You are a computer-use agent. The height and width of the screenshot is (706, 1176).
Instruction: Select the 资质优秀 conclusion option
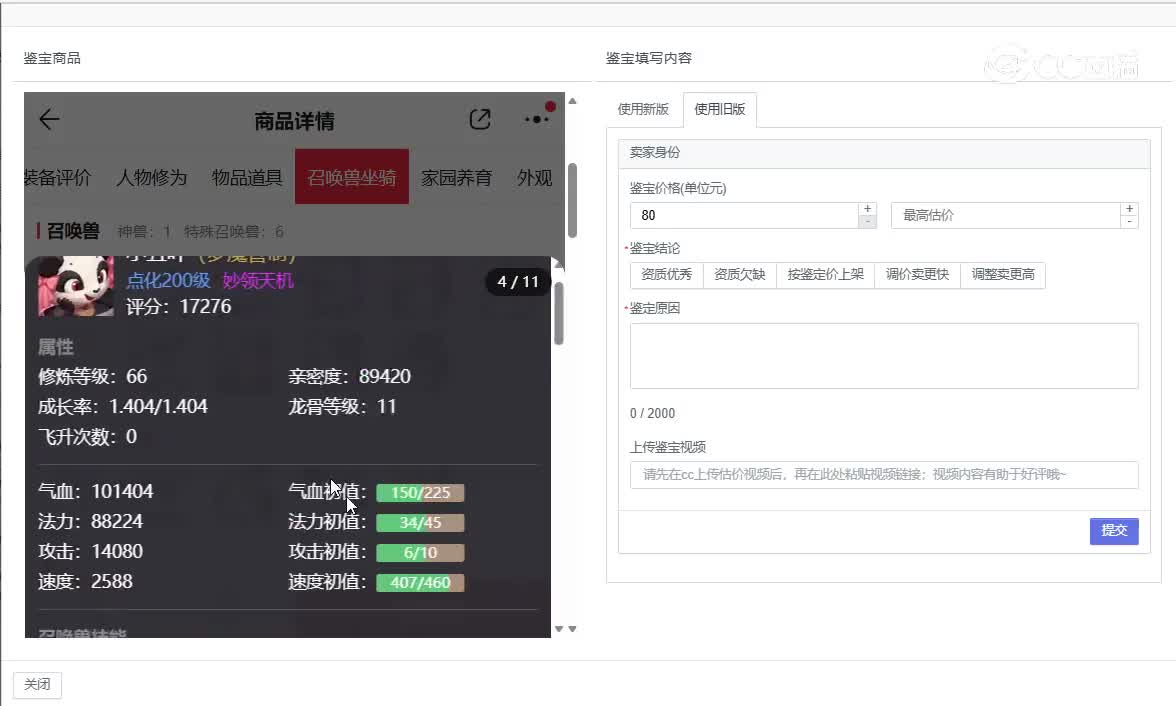tap(667, 275)
